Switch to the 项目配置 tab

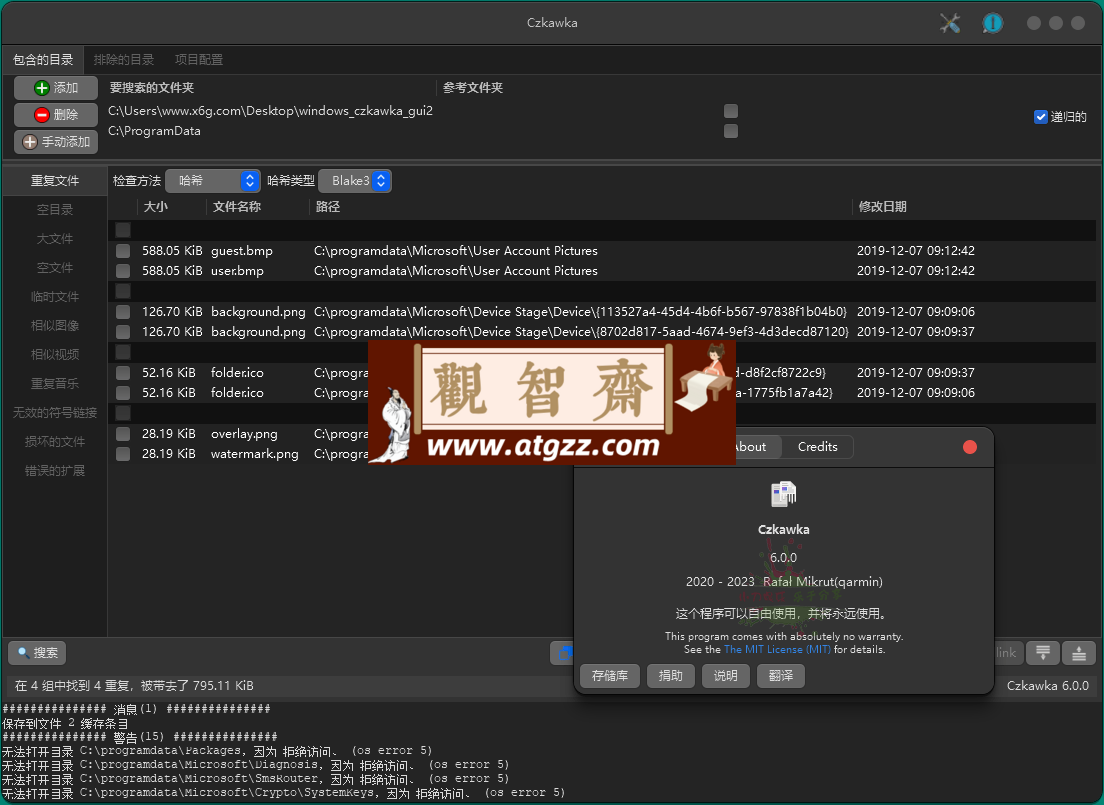(x=199, y=60)
